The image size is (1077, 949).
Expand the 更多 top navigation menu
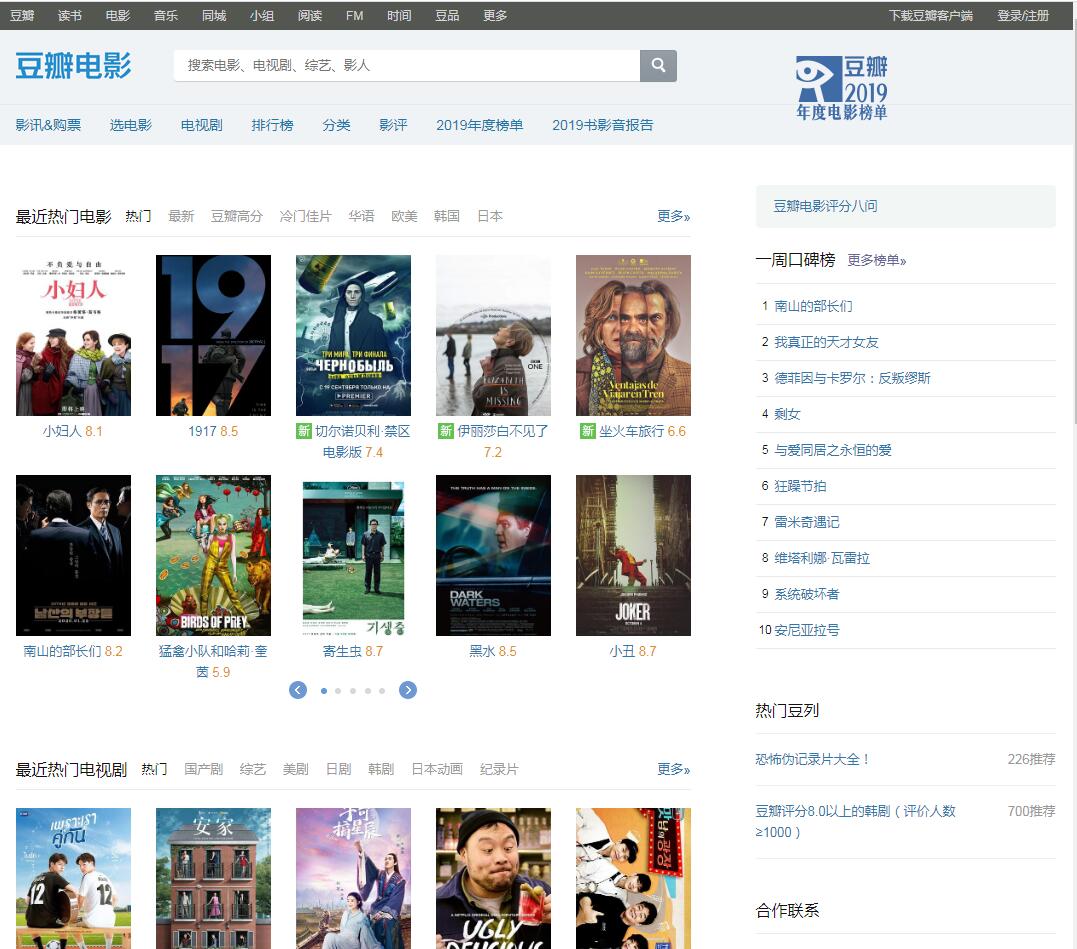[x=495, y=15]
